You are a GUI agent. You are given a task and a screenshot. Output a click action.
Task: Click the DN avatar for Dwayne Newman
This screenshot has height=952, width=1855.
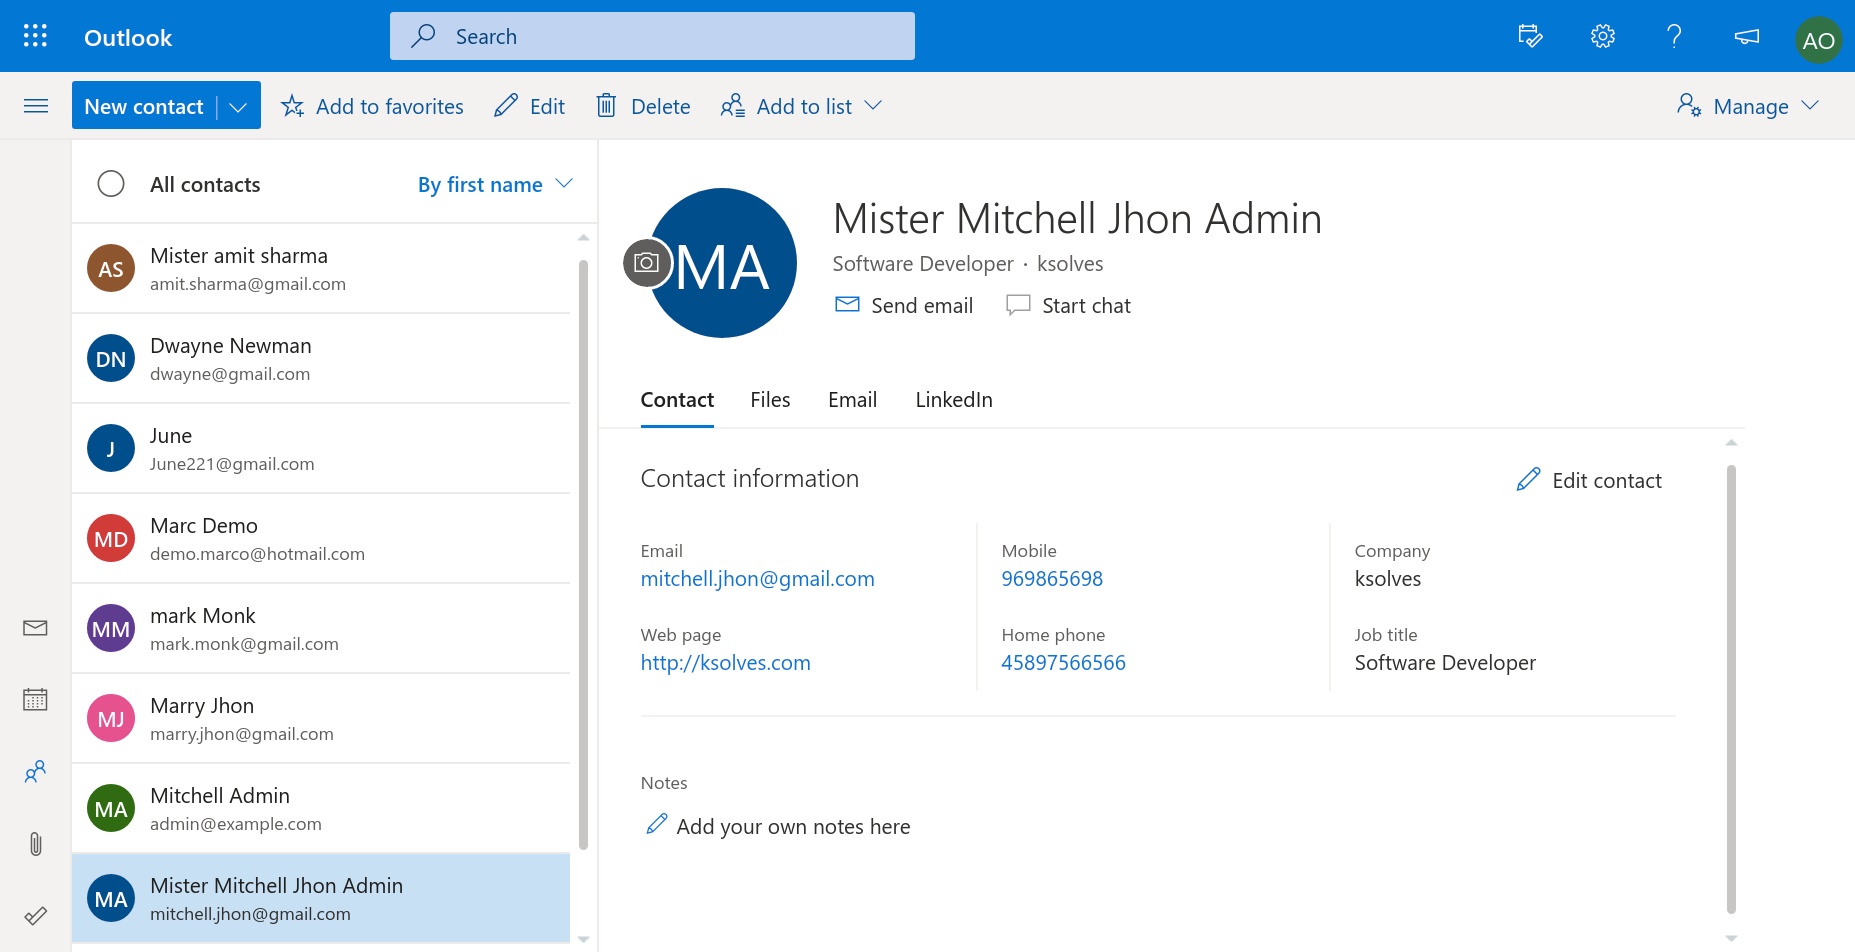[111, 358]
